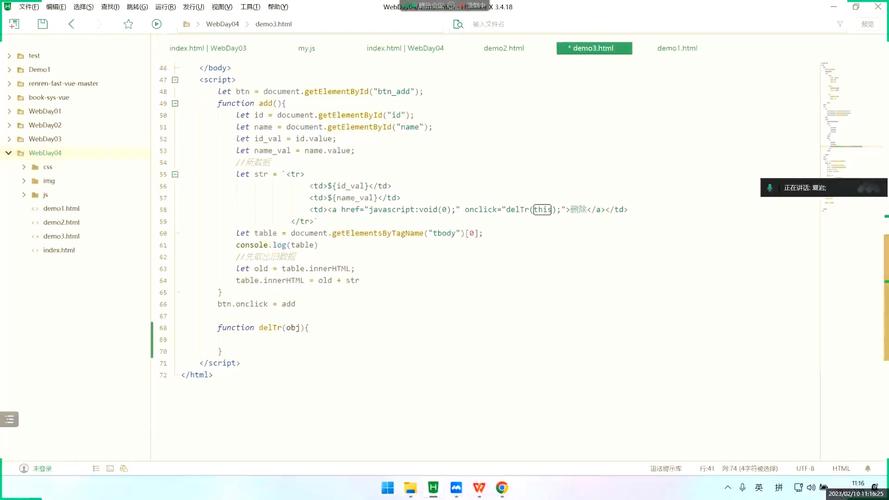Open the 文件(F) menu

[29, 7]
